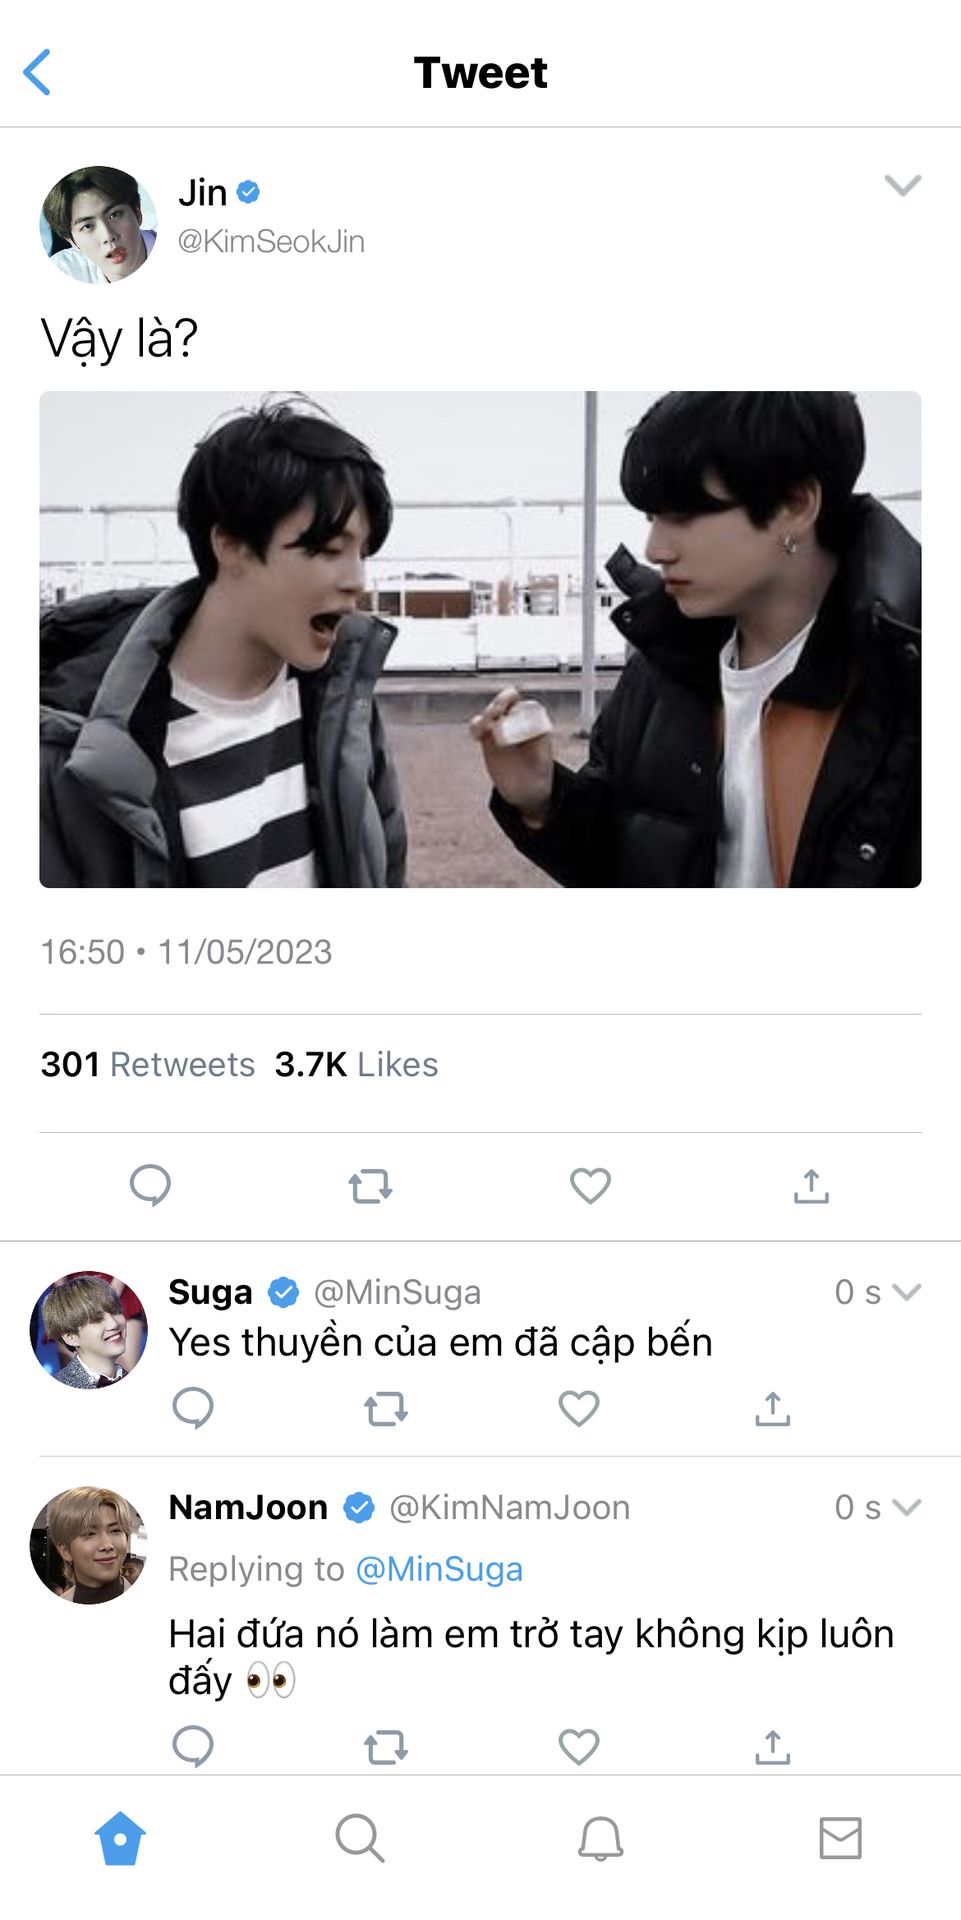
Task: Open the chevron menu on Suga's reply
Action: coord(906,1292)
